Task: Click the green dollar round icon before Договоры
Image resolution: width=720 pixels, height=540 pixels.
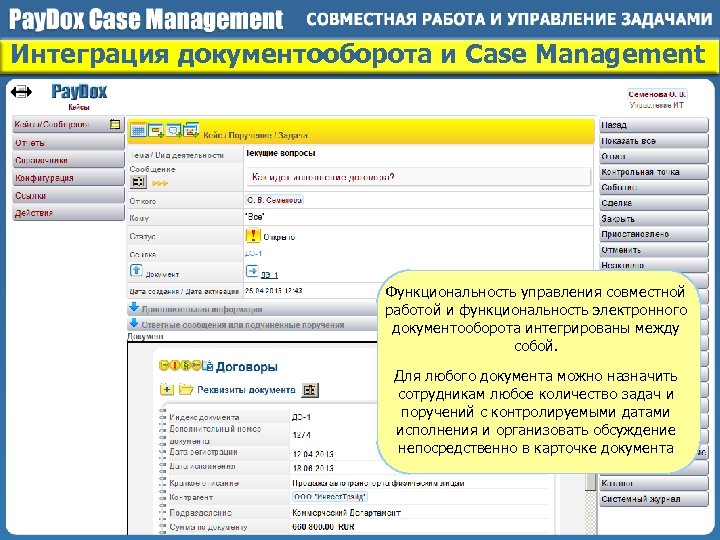Action: click(186, 366)
